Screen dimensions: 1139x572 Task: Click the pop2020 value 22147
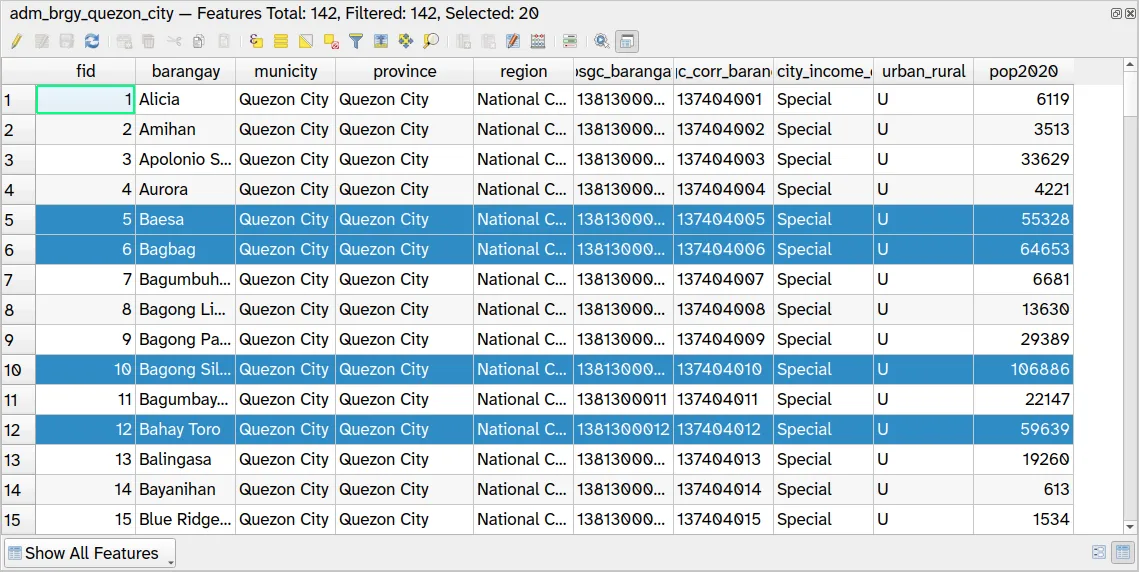[1024, 399]
